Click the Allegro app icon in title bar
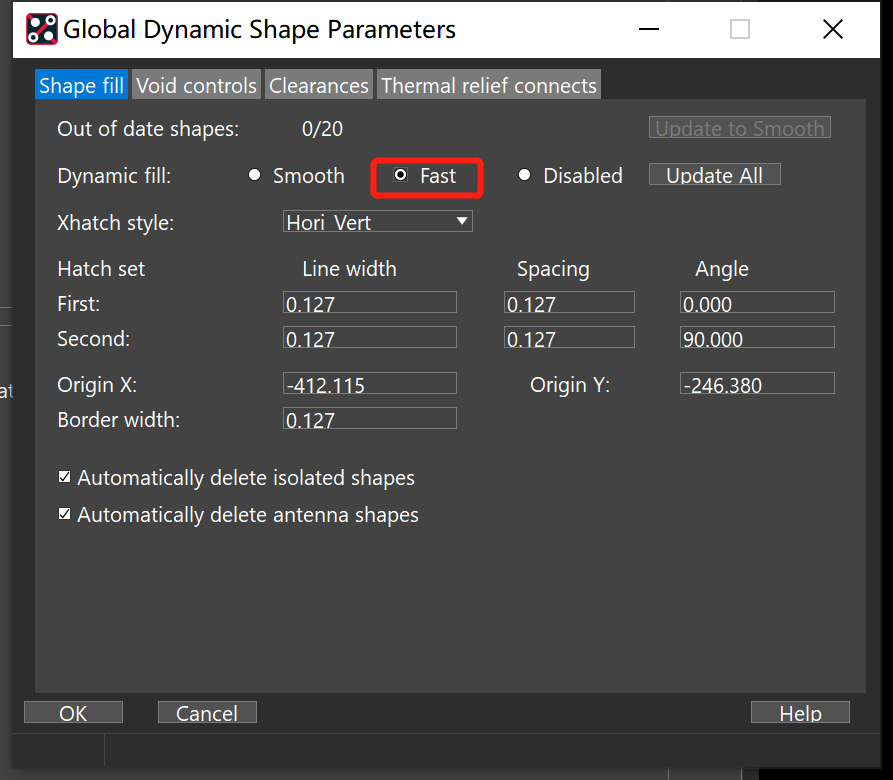This screenshot has height=780, width=893. (x=41, y=30)
